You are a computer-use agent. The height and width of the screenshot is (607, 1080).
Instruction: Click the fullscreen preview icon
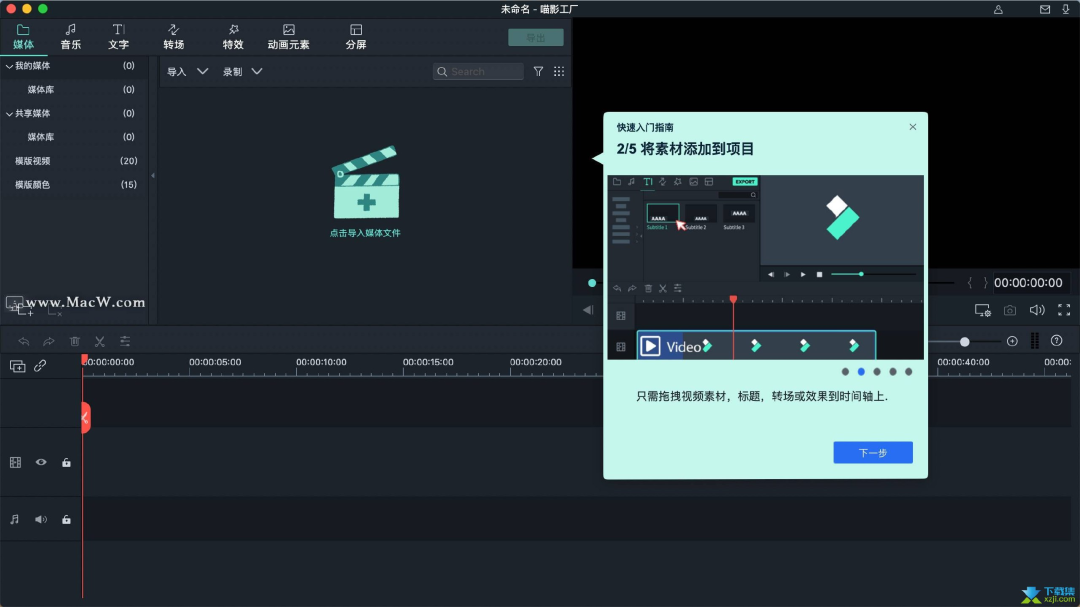(1064, 310)
